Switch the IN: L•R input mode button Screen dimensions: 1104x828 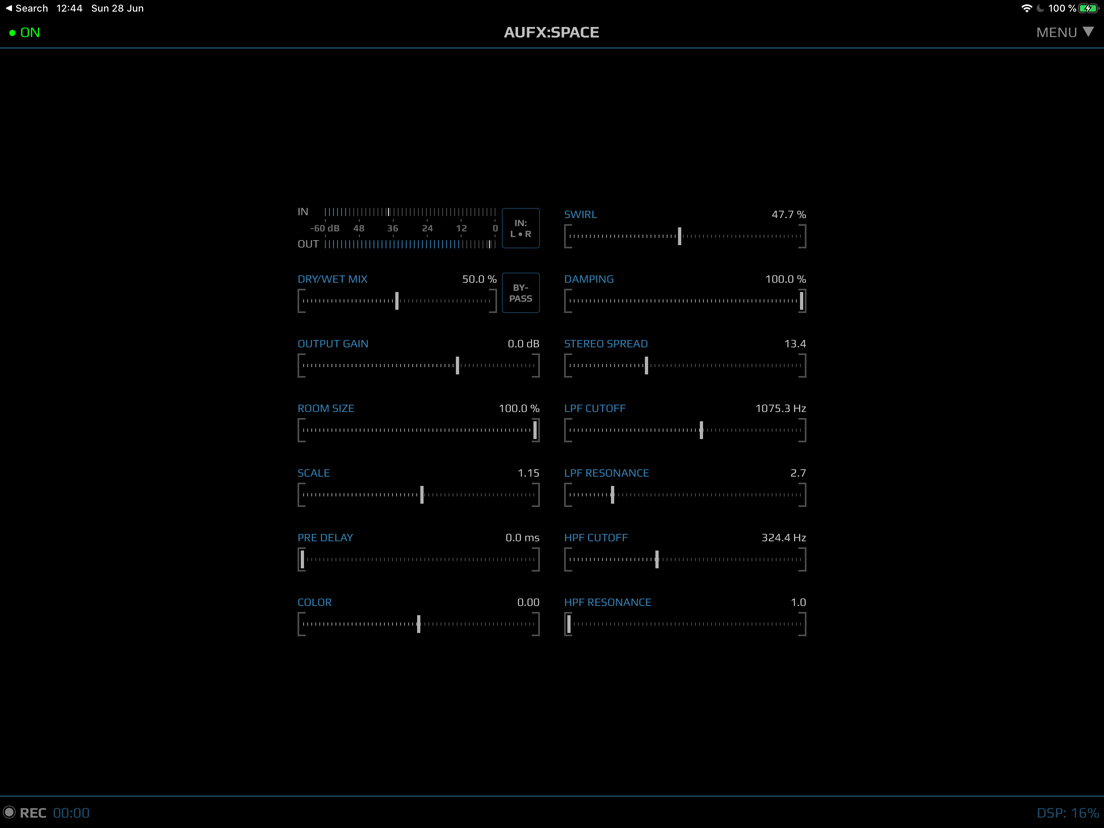[520, 228]
